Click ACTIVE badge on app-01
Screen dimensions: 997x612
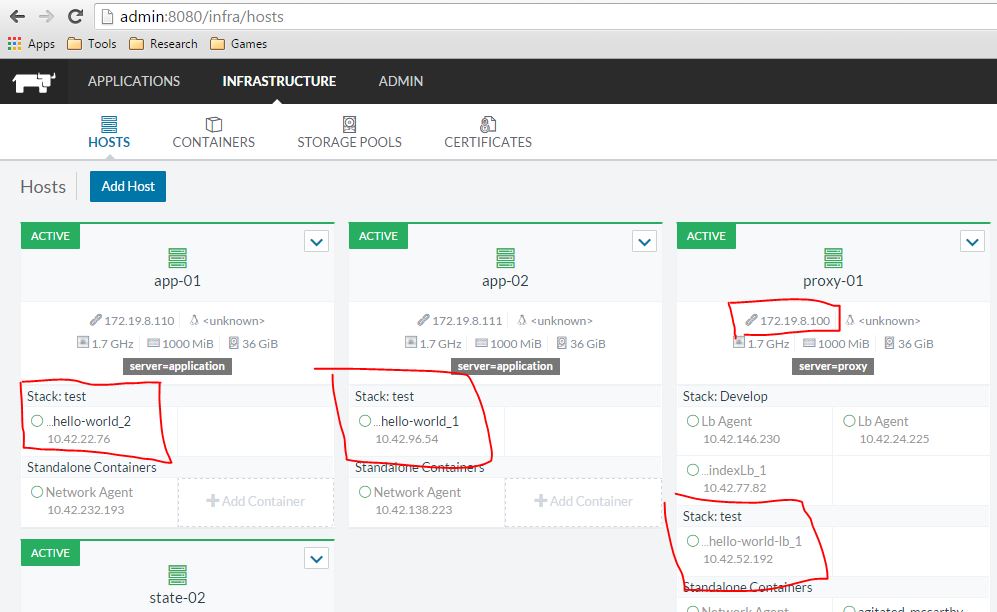point(50,236)
